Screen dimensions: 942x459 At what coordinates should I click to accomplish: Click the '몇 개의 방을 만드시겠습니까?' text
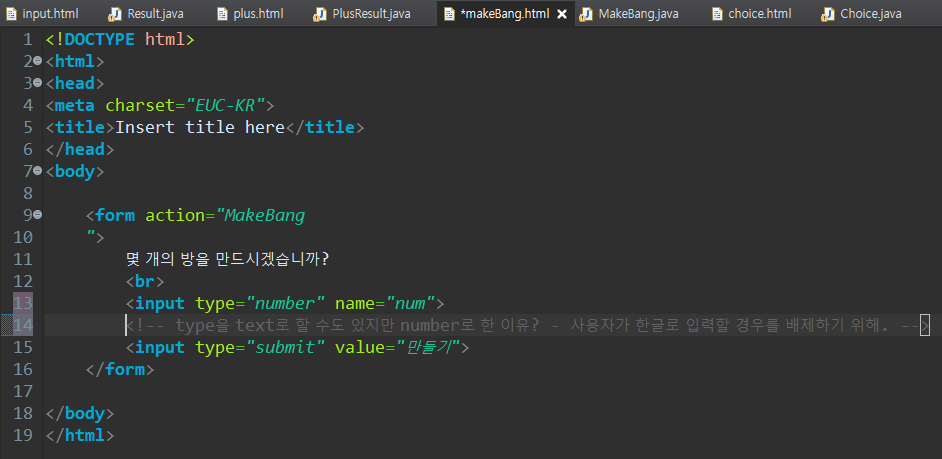click(x=228, y=259)
